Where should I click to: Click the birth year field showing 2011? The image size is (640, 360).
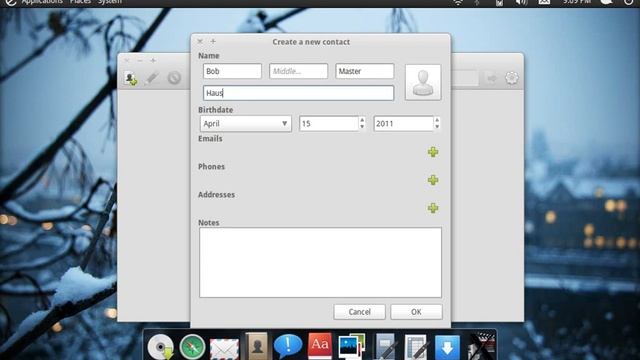(x=404, y=124)
